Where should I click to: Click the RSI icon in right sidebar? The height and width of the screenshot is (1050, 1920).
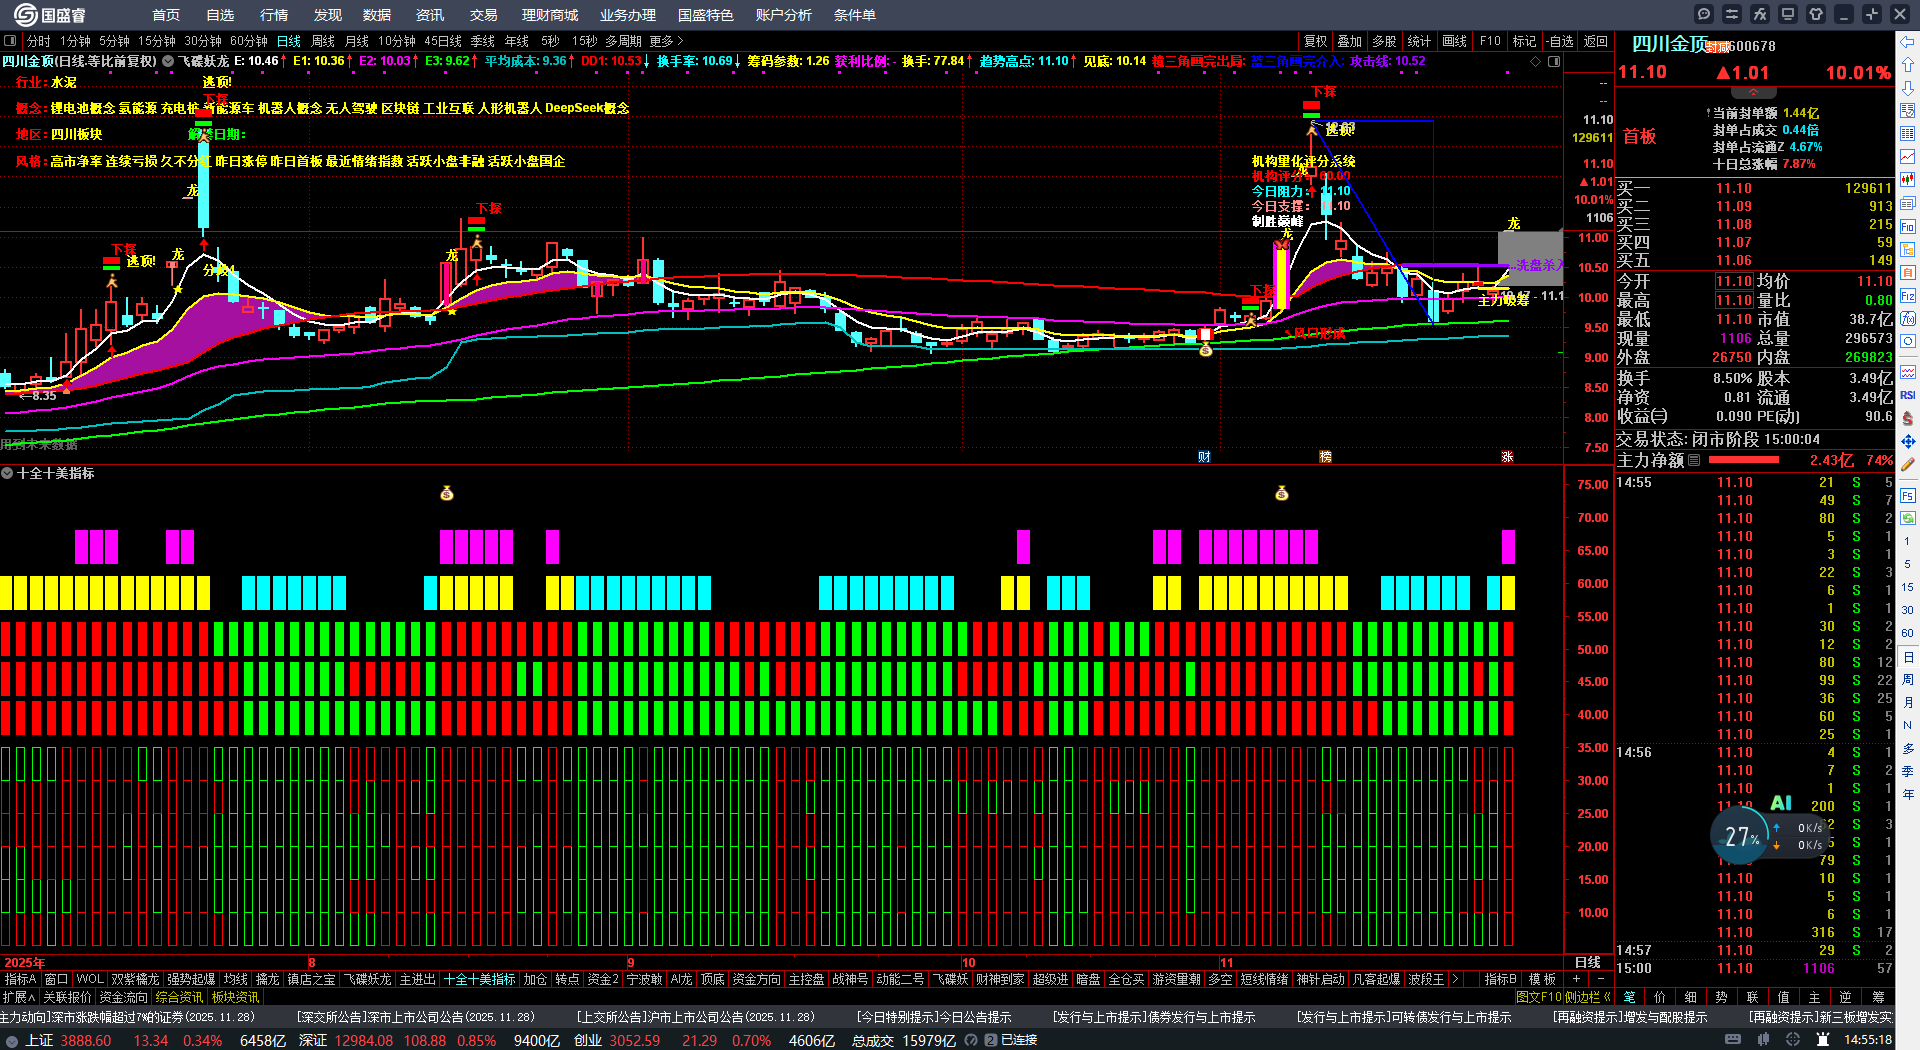(x=1908, y=395)
